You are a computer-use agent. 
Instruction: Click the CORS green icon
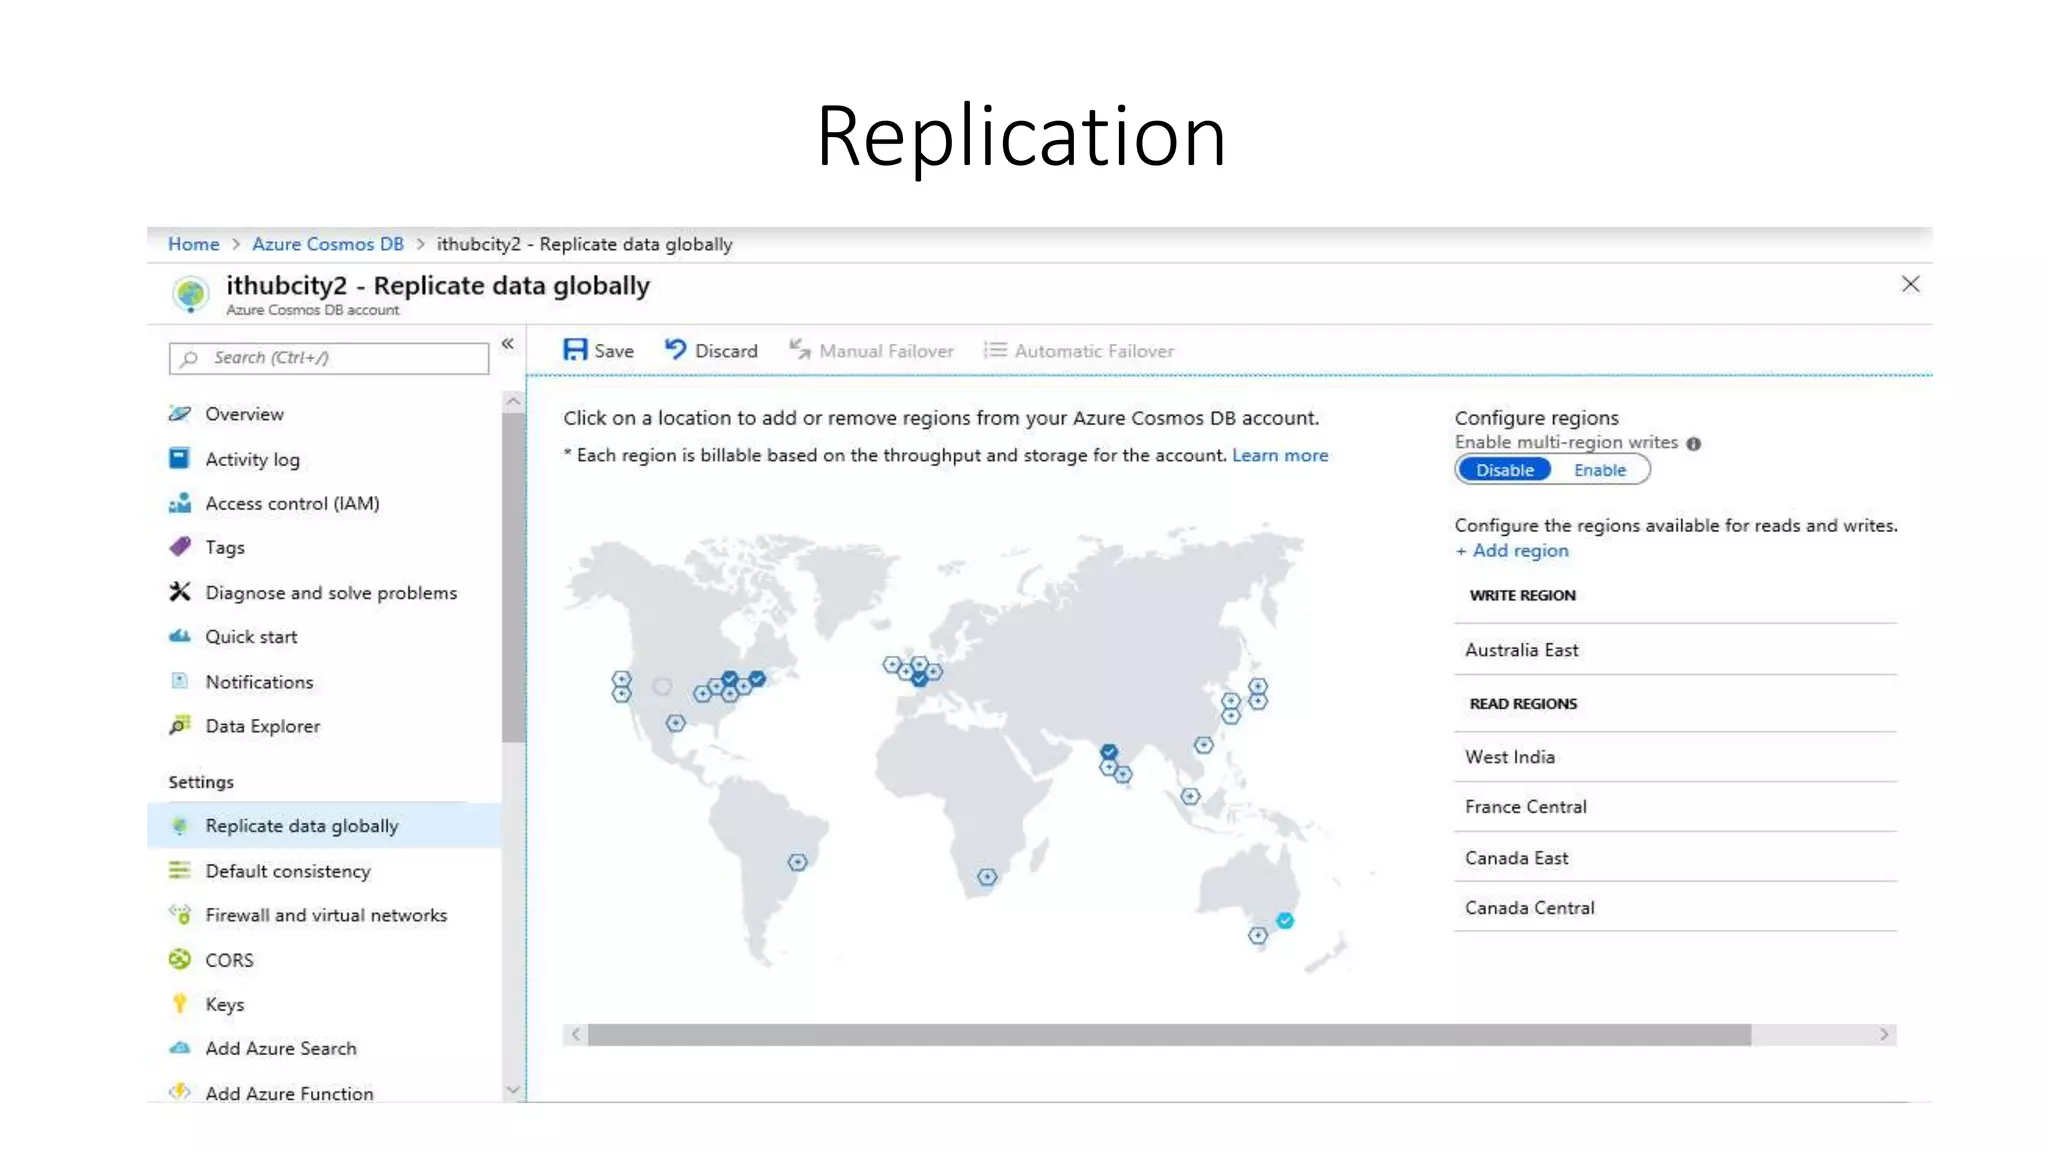[x=180, y=959]
